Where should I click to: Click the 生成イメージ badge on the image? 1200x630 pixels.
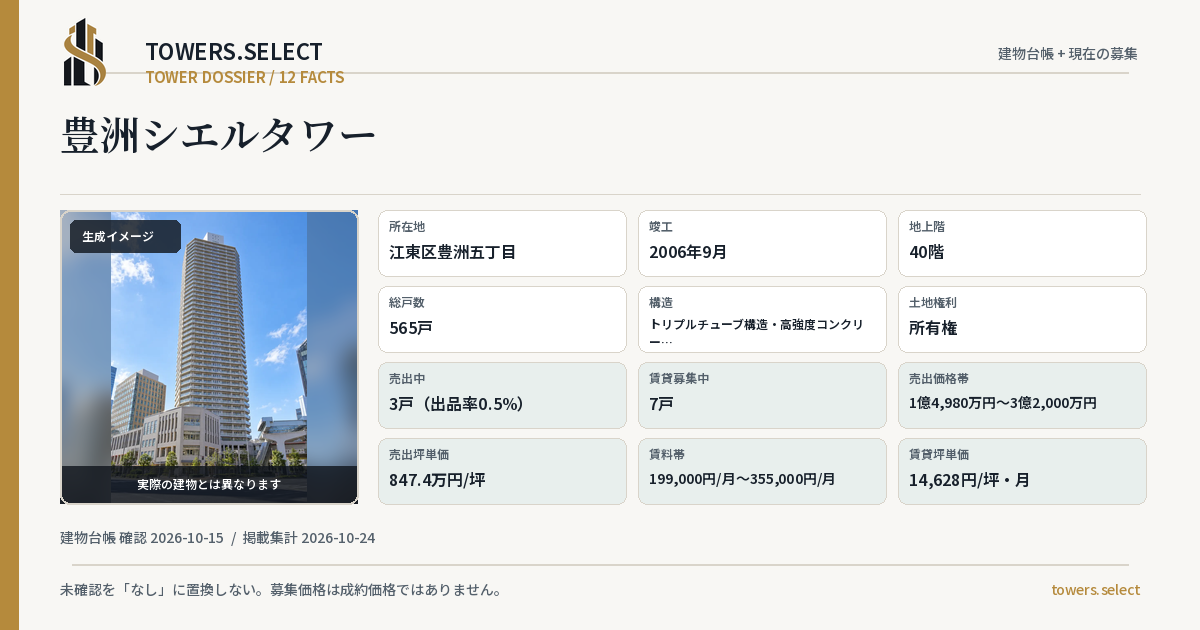125,237
